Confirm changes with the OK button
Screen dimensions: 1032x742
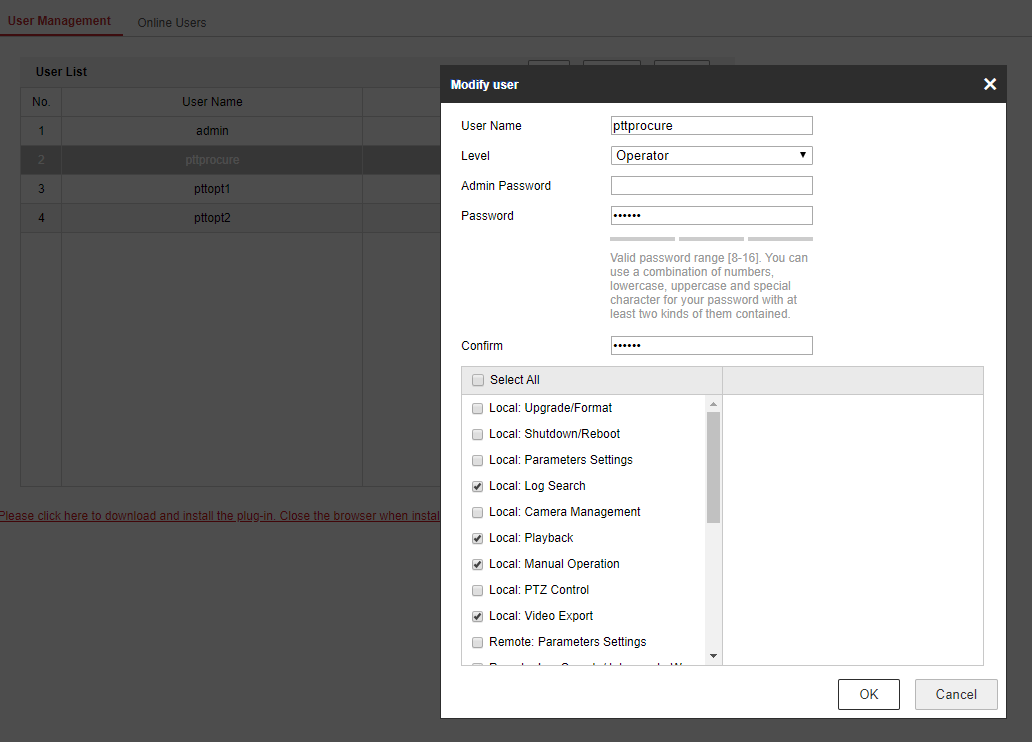[x=869, y=694]
